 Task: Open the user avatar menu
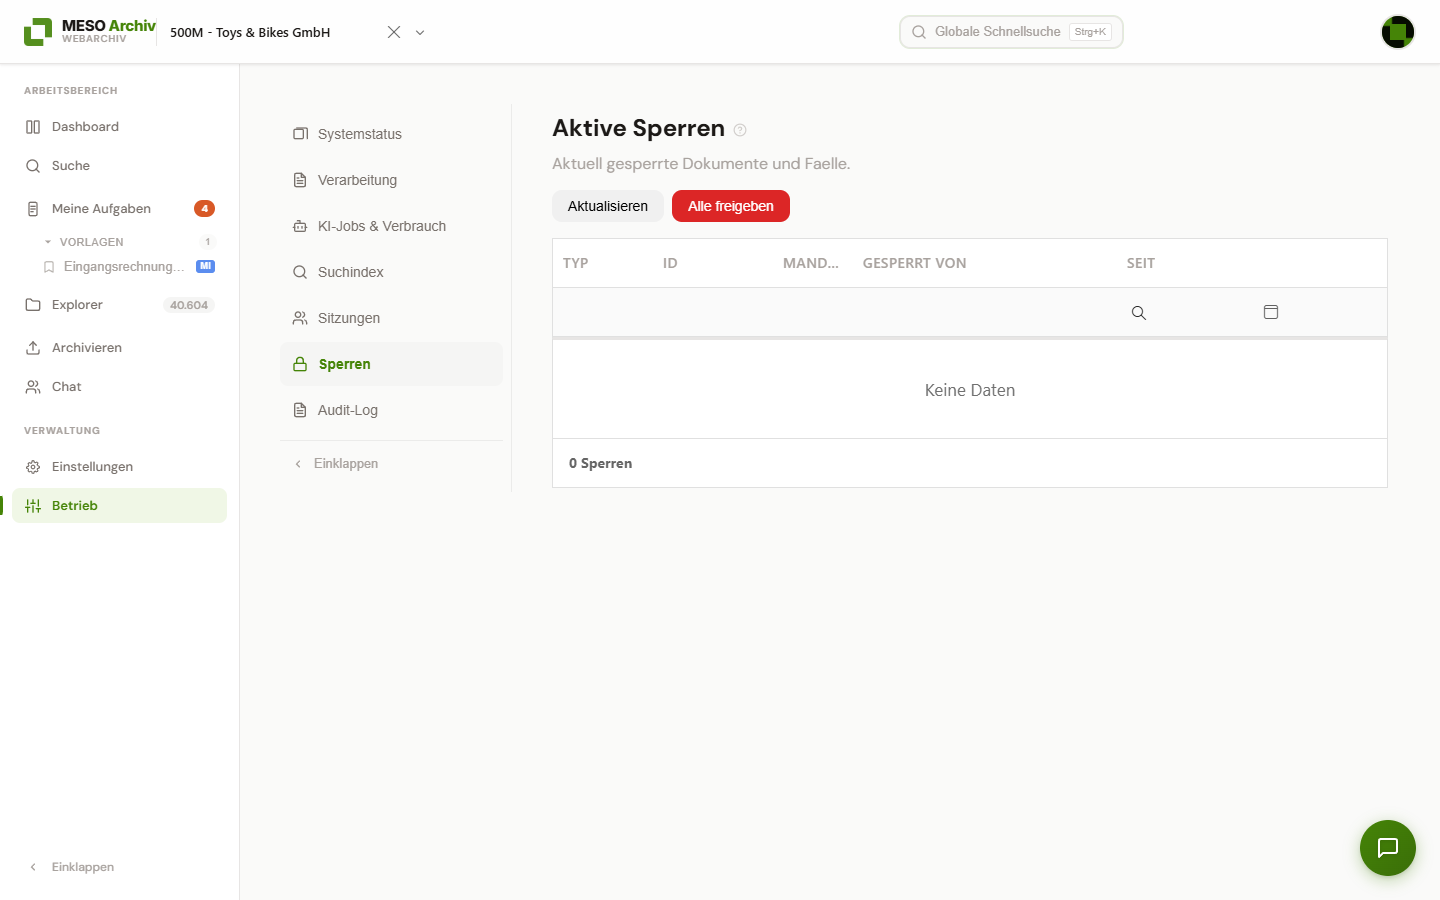coord(1398,32)
